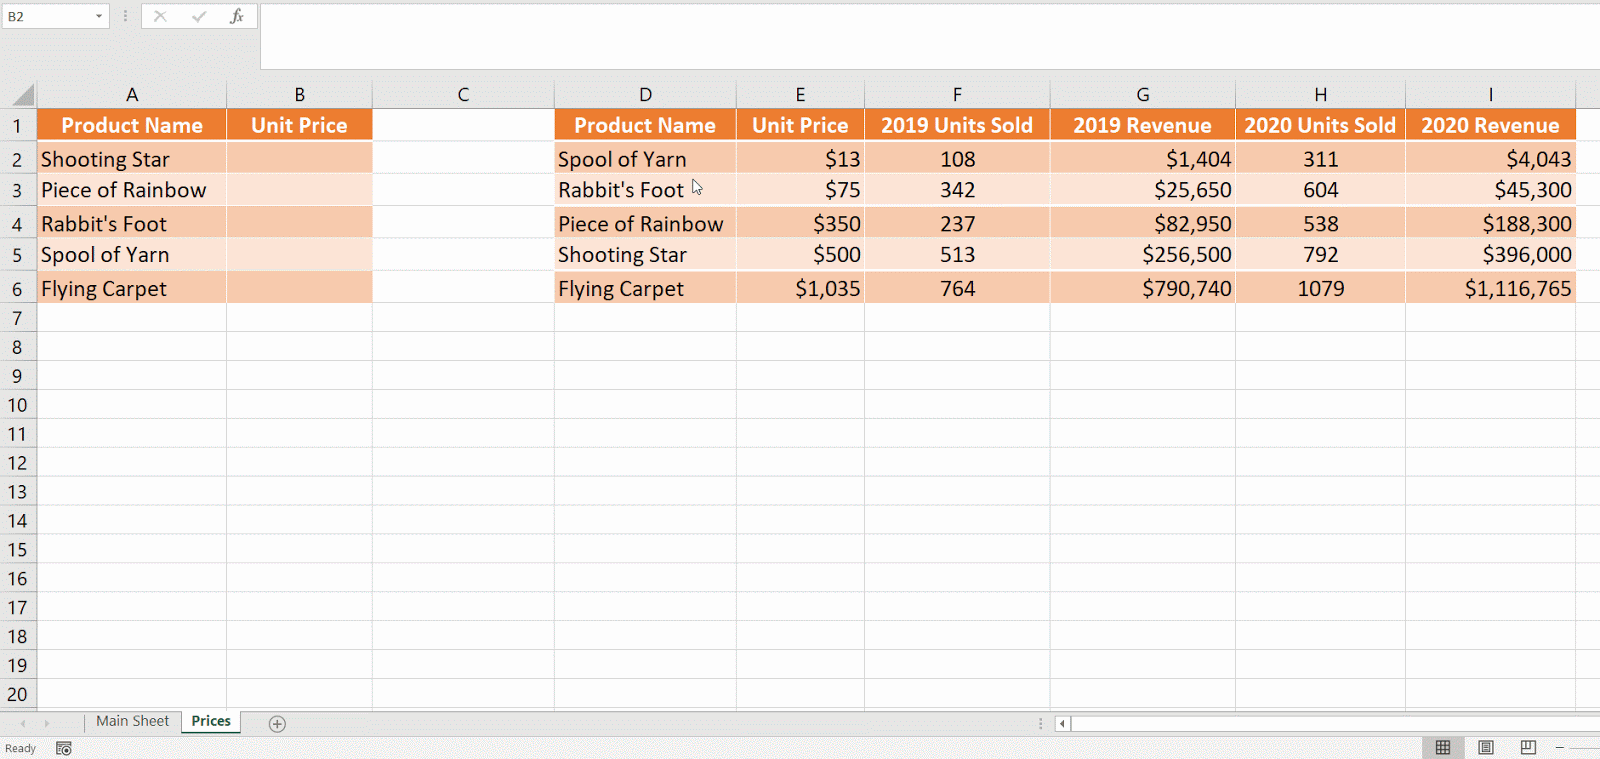Click the Select All corner triangle

click(x=21, y=95)
